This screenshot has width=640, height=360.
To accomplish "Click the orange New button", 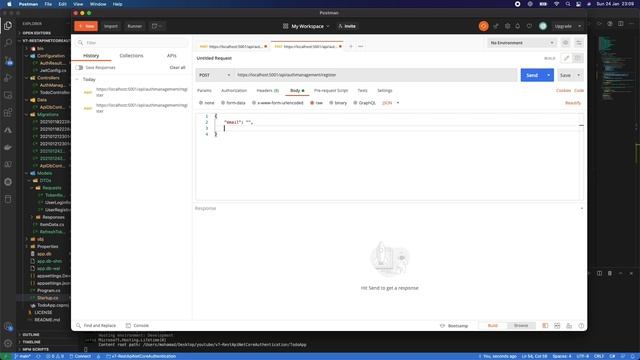I will coord(86,26).
